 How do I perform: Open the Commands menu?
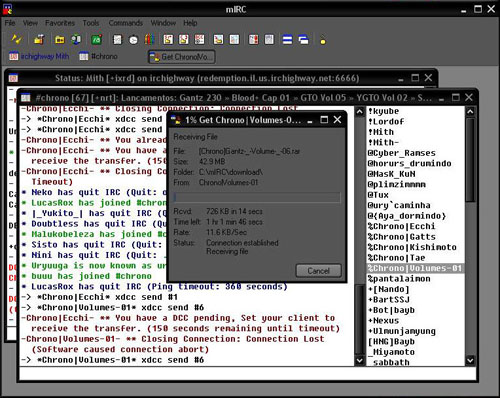126,23
